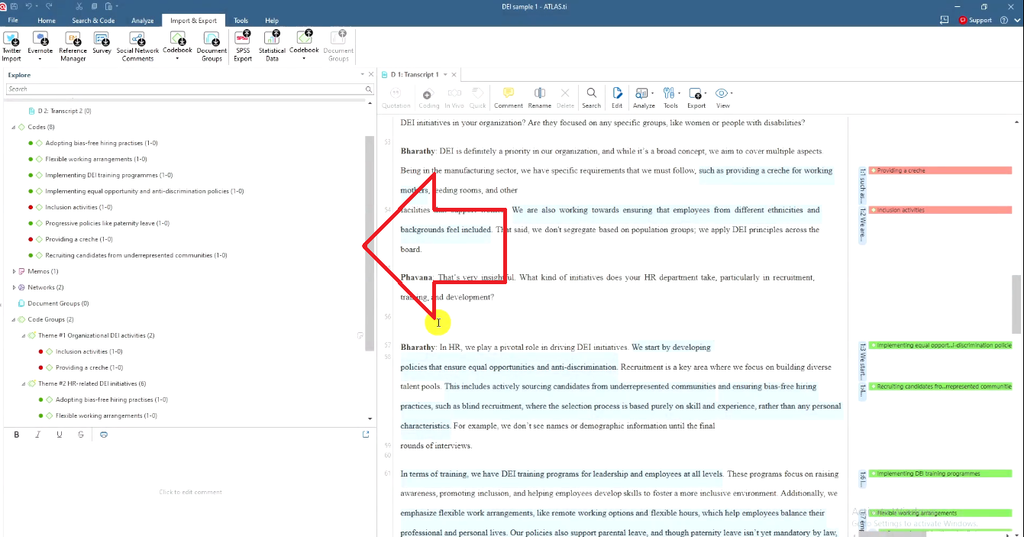
Task: Switch to the Analyze ribbon tab
Action: (142, 20)
